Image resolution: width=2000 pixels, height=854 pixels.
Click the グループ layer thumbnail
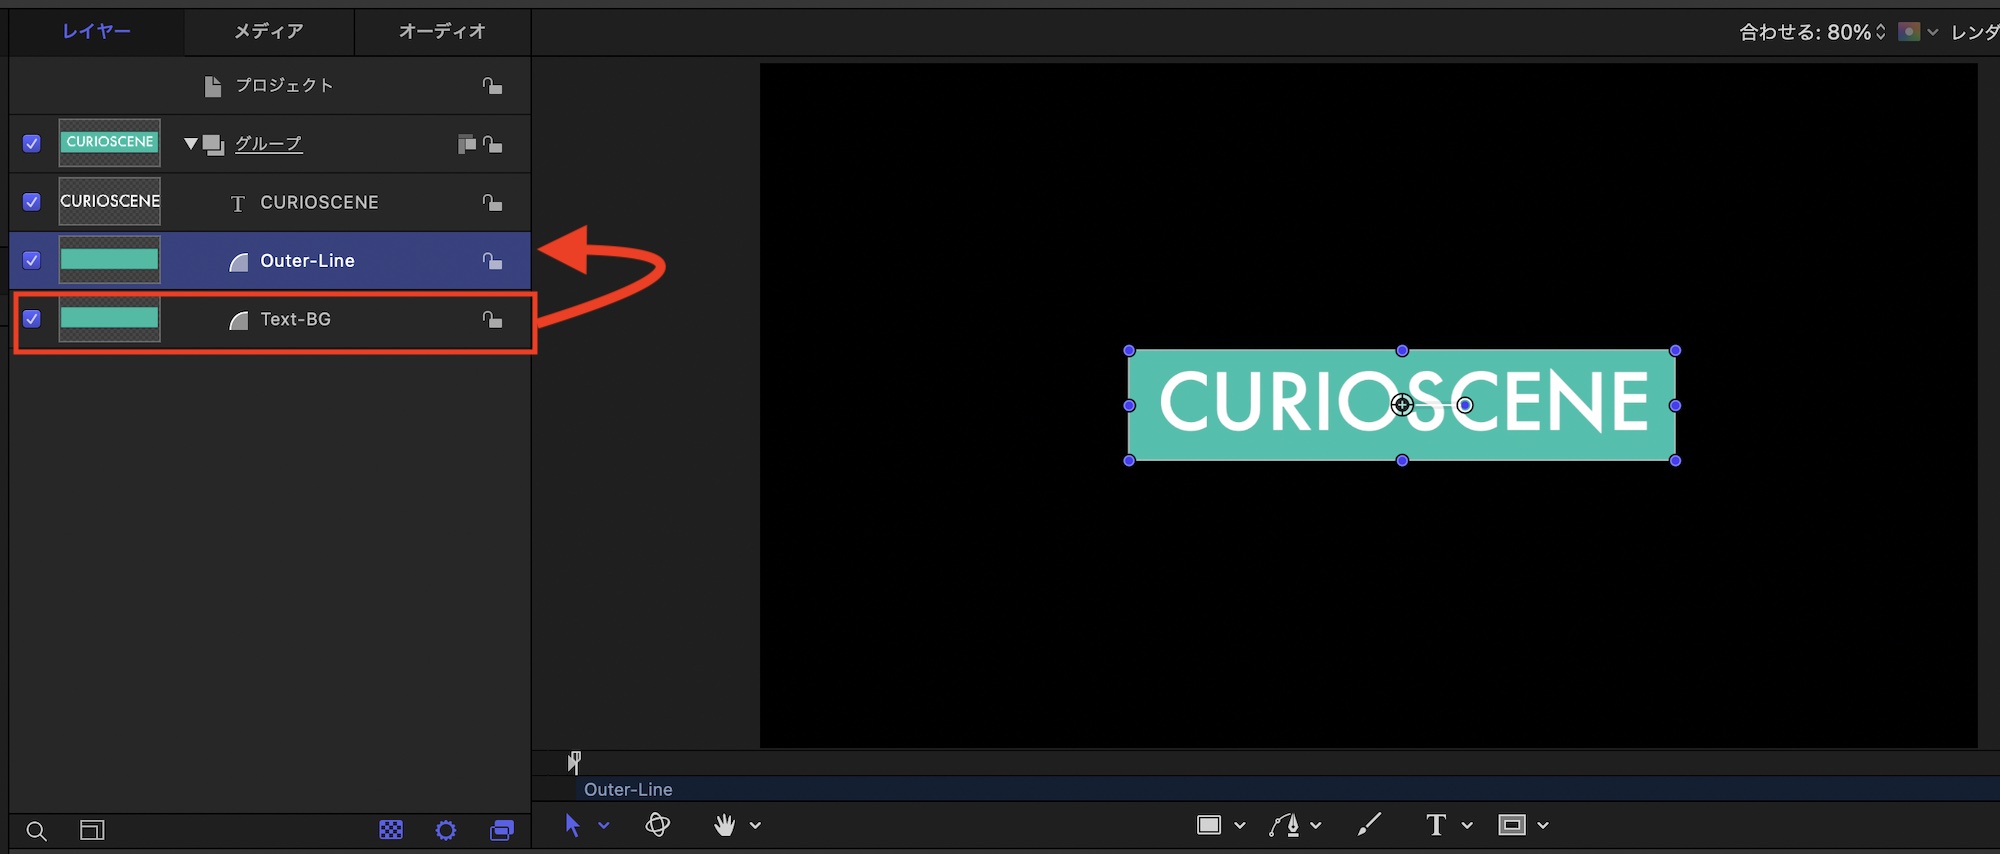click(110, 143)
